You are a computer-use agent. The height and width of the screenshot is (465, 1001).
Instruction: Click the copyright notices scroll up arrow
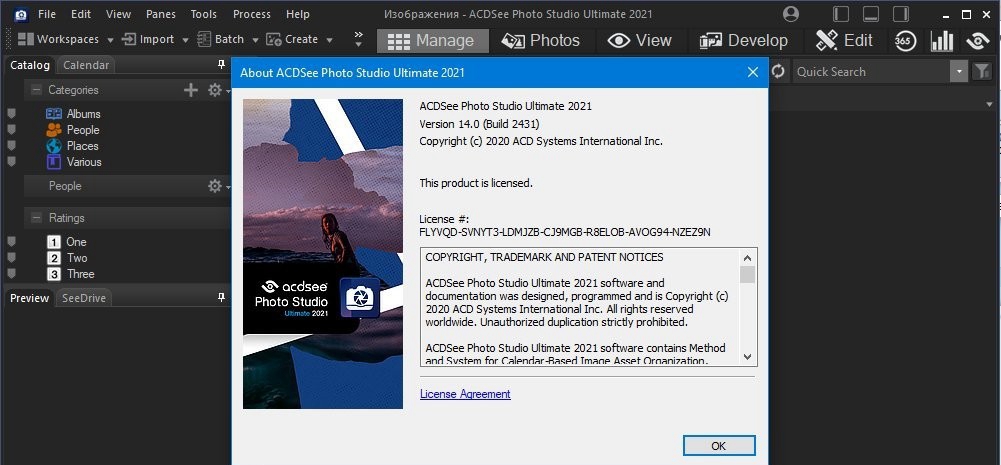coord(748,257)
